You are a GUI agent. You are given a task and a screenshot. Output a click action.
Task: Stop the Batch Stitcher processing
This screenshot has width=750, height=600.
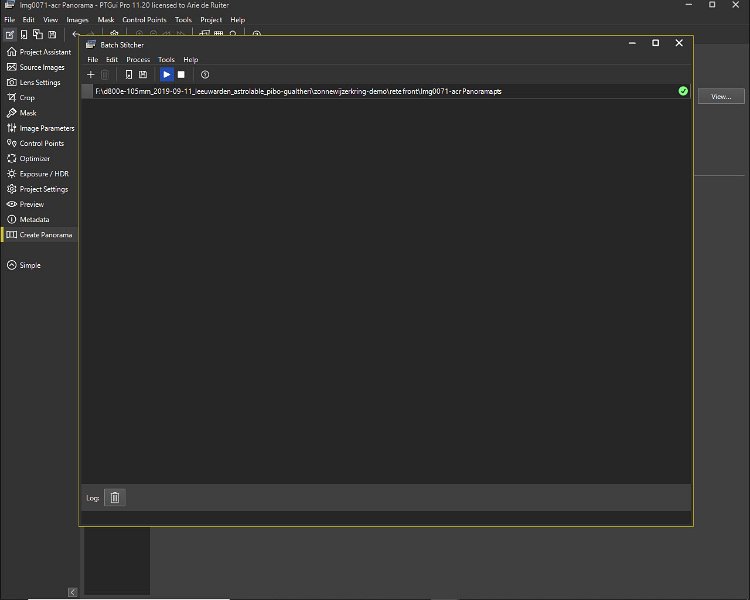pyautogui.click(x=181, y=75)
